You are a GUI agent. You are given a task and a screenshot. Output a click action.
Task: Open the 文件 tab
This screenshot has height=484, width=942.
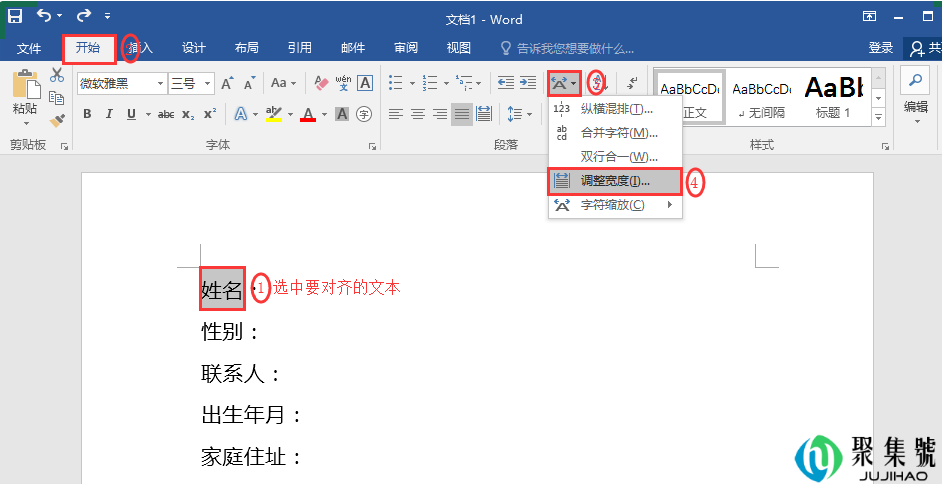[28, 48]
